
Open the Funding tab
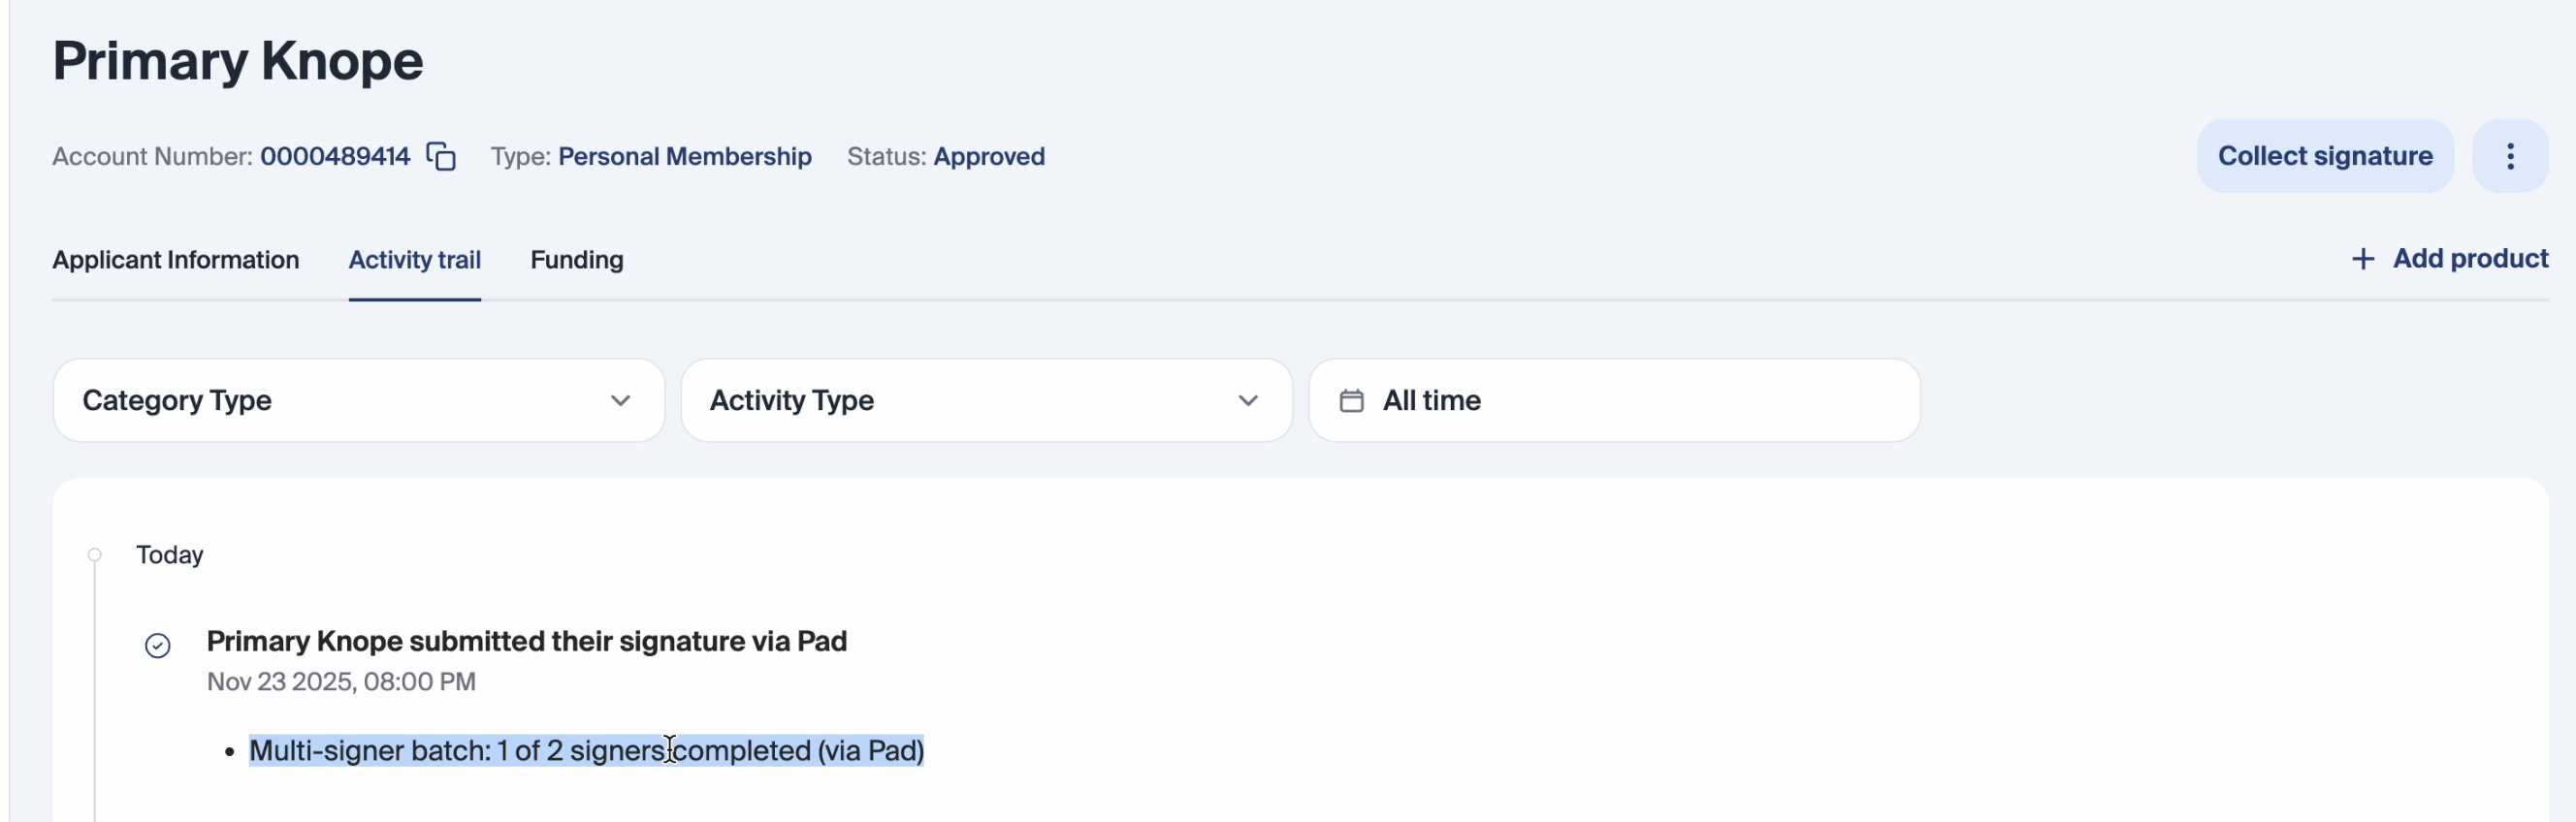pyautogui.click(x=576, y=260)
